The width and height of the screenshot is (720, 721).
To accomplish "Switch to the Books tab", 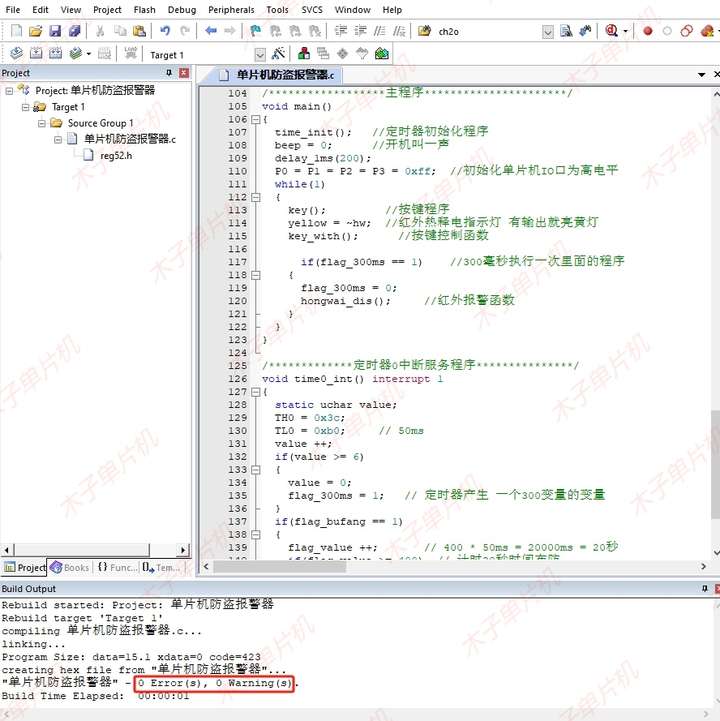I will 70,568.
